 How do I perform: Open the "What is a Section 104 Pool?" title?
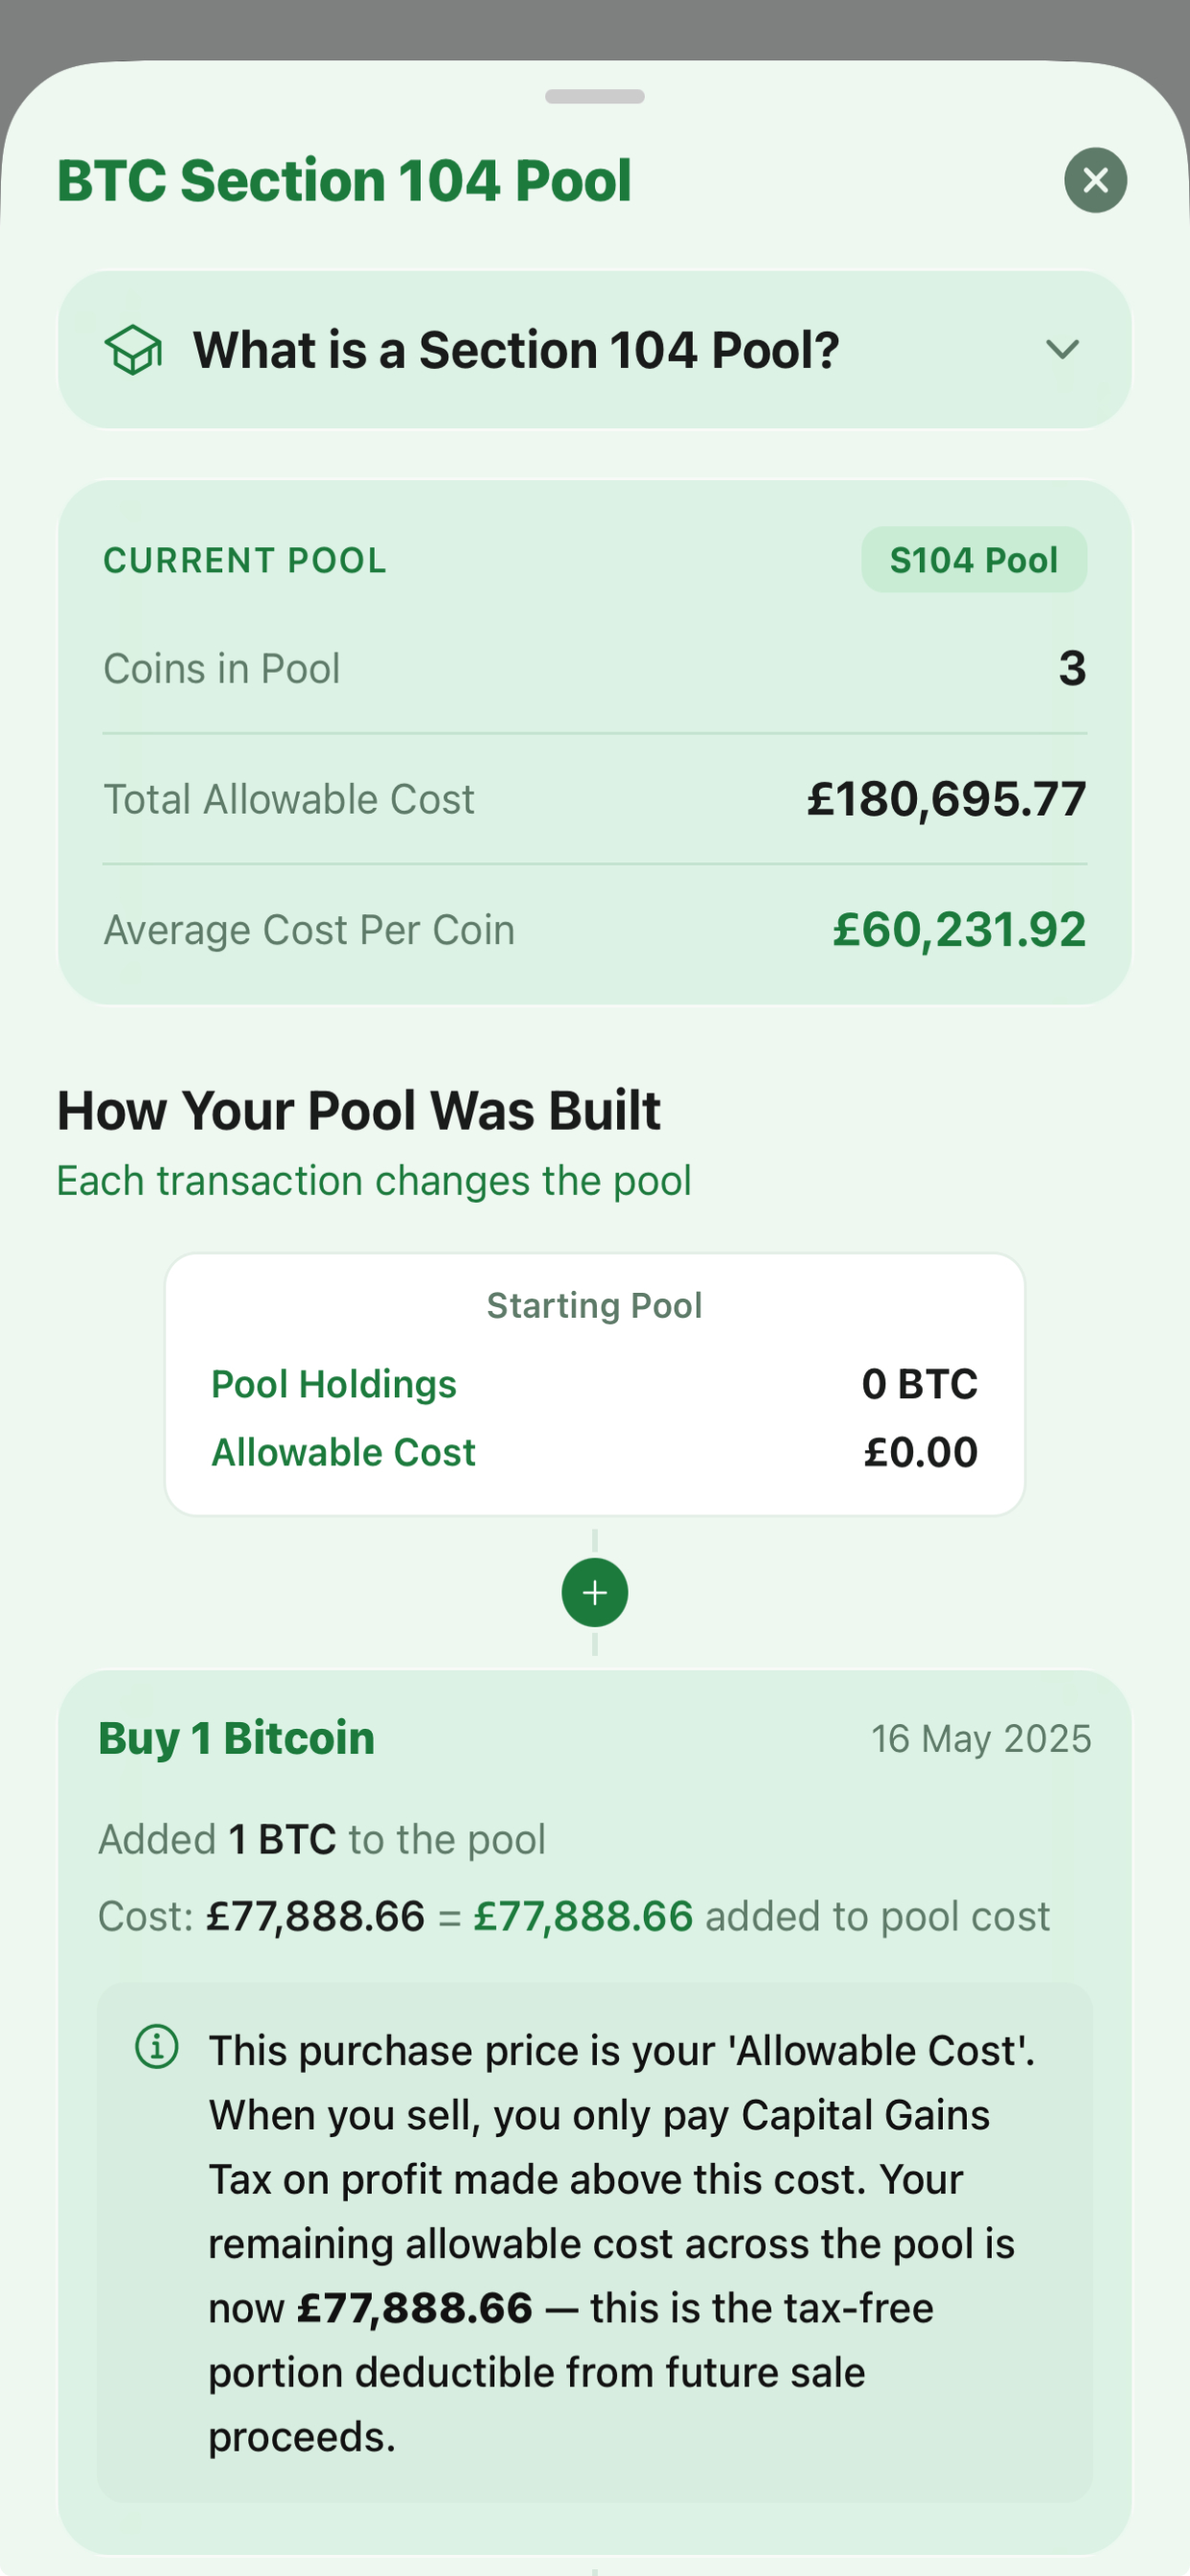pos(516,350)
